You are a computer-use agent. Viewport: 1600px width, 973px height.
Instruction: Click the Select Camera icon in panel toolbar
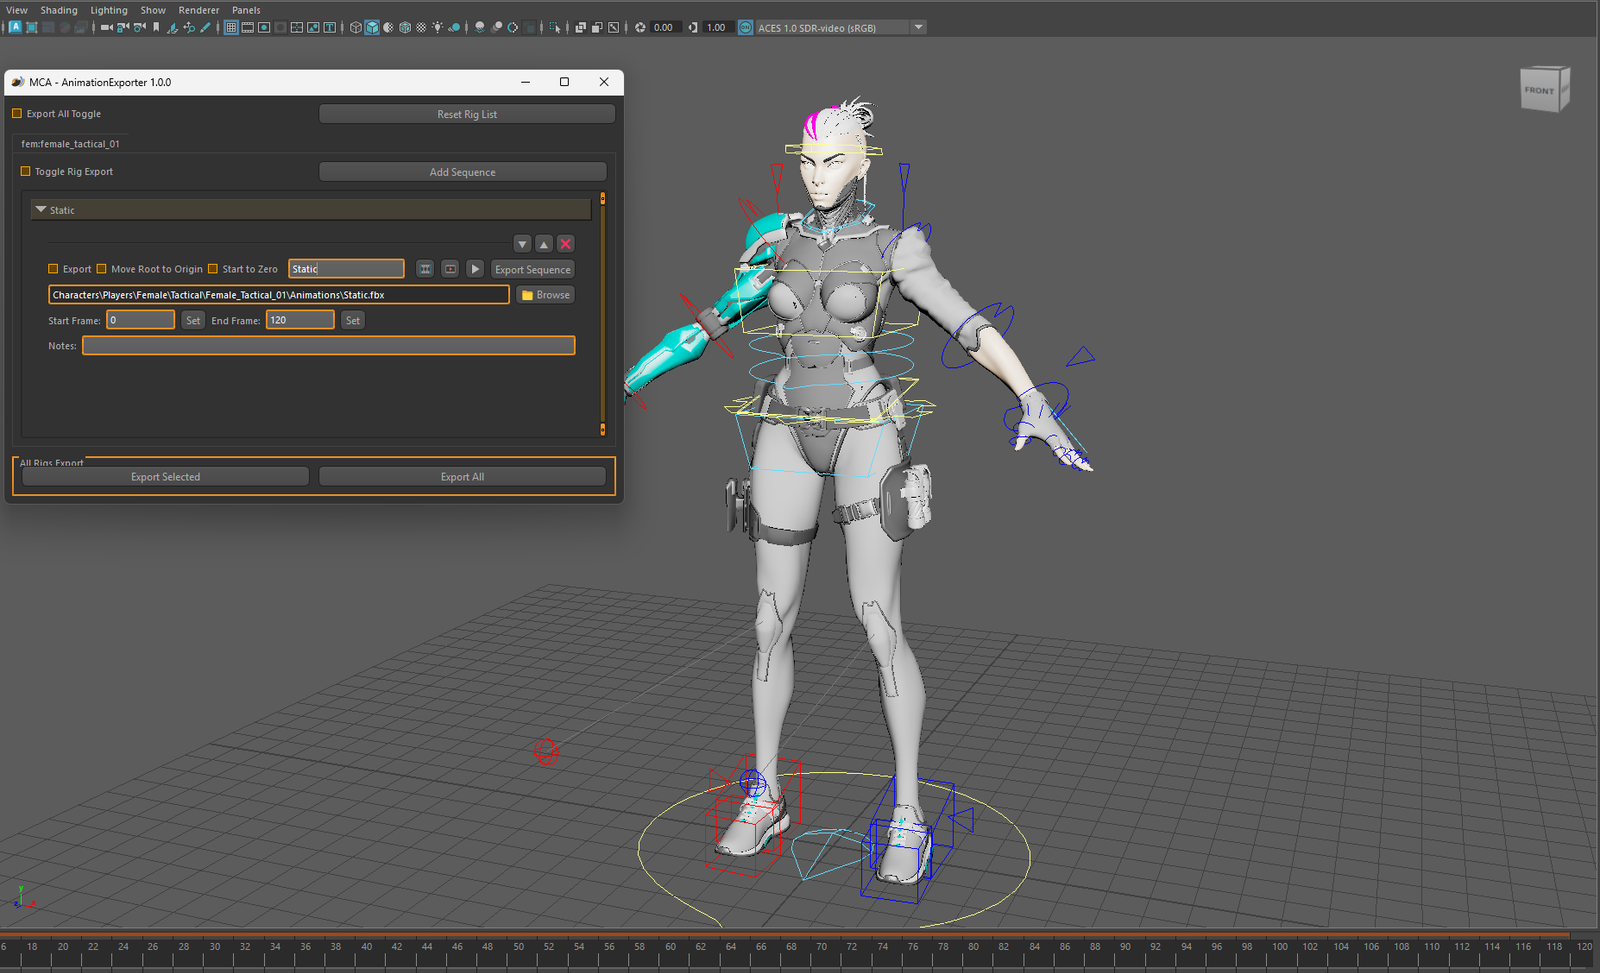(107, 27)
